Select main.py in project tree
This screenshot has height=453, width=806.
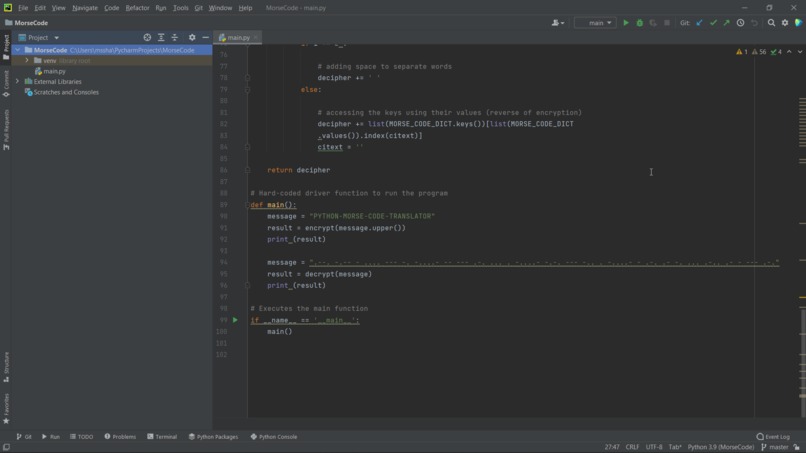pos(54,71)
